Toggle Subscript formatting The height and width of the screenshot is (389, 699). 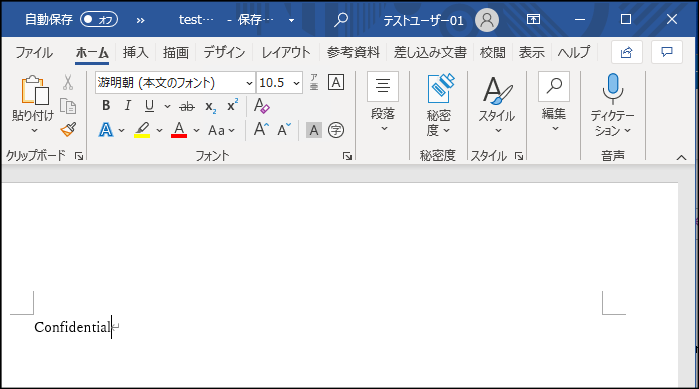click(x=210, y=106)
